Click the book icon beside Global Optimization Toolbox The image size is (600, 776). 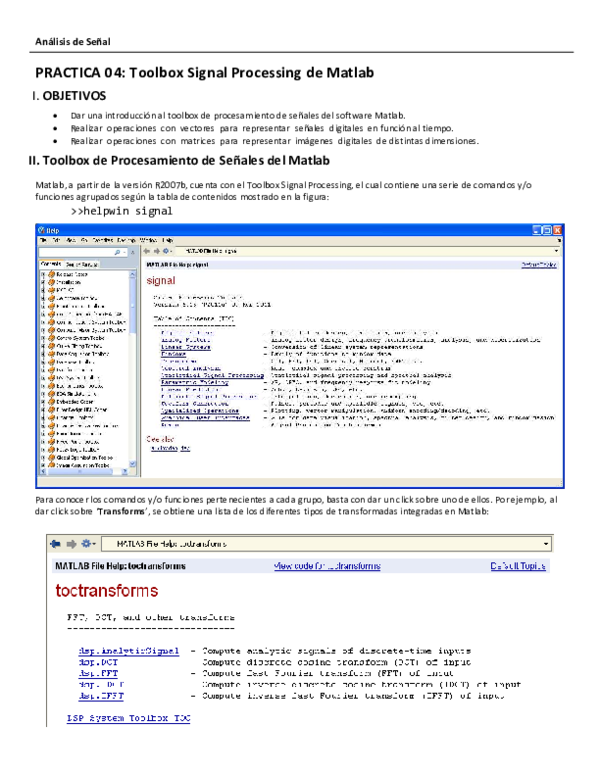coord(51,458)
